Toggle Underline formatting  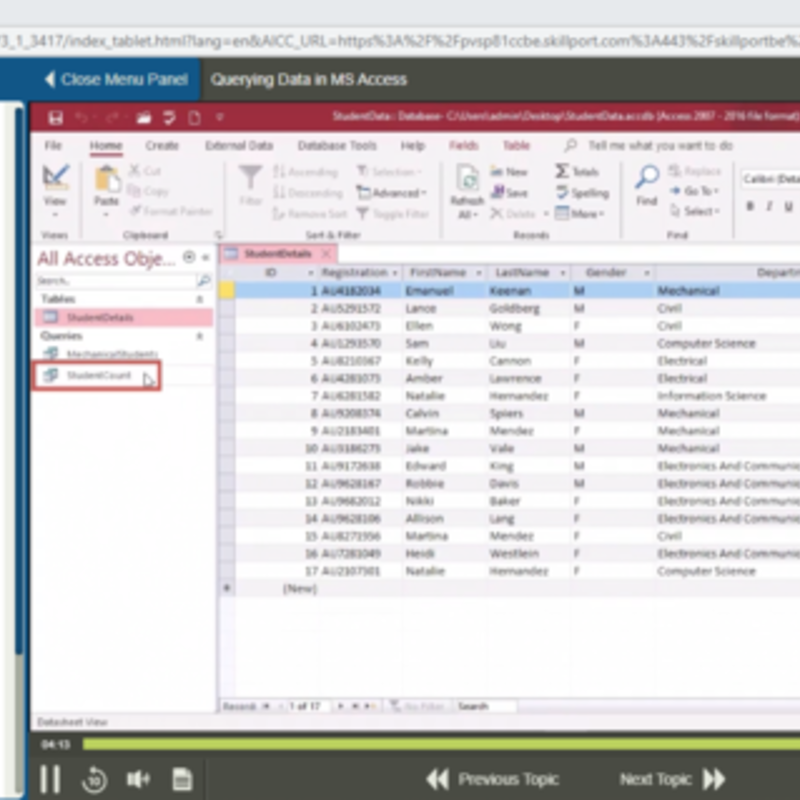[x=788, y=206]
